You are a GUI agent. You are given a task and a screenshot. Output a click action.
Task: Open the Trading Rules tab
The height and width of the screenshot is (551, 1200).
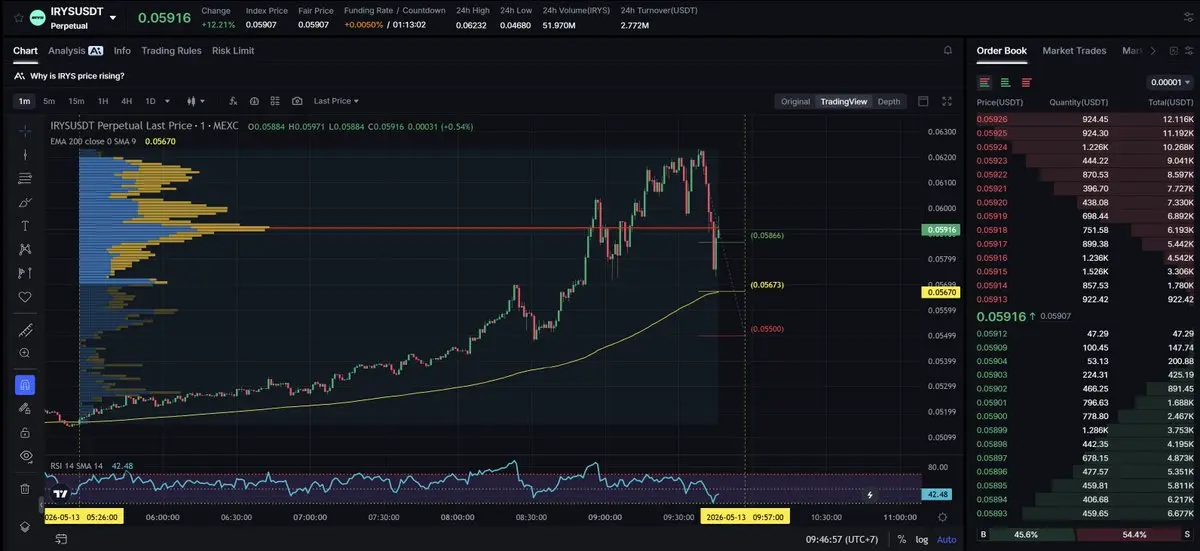coord(171,50)
